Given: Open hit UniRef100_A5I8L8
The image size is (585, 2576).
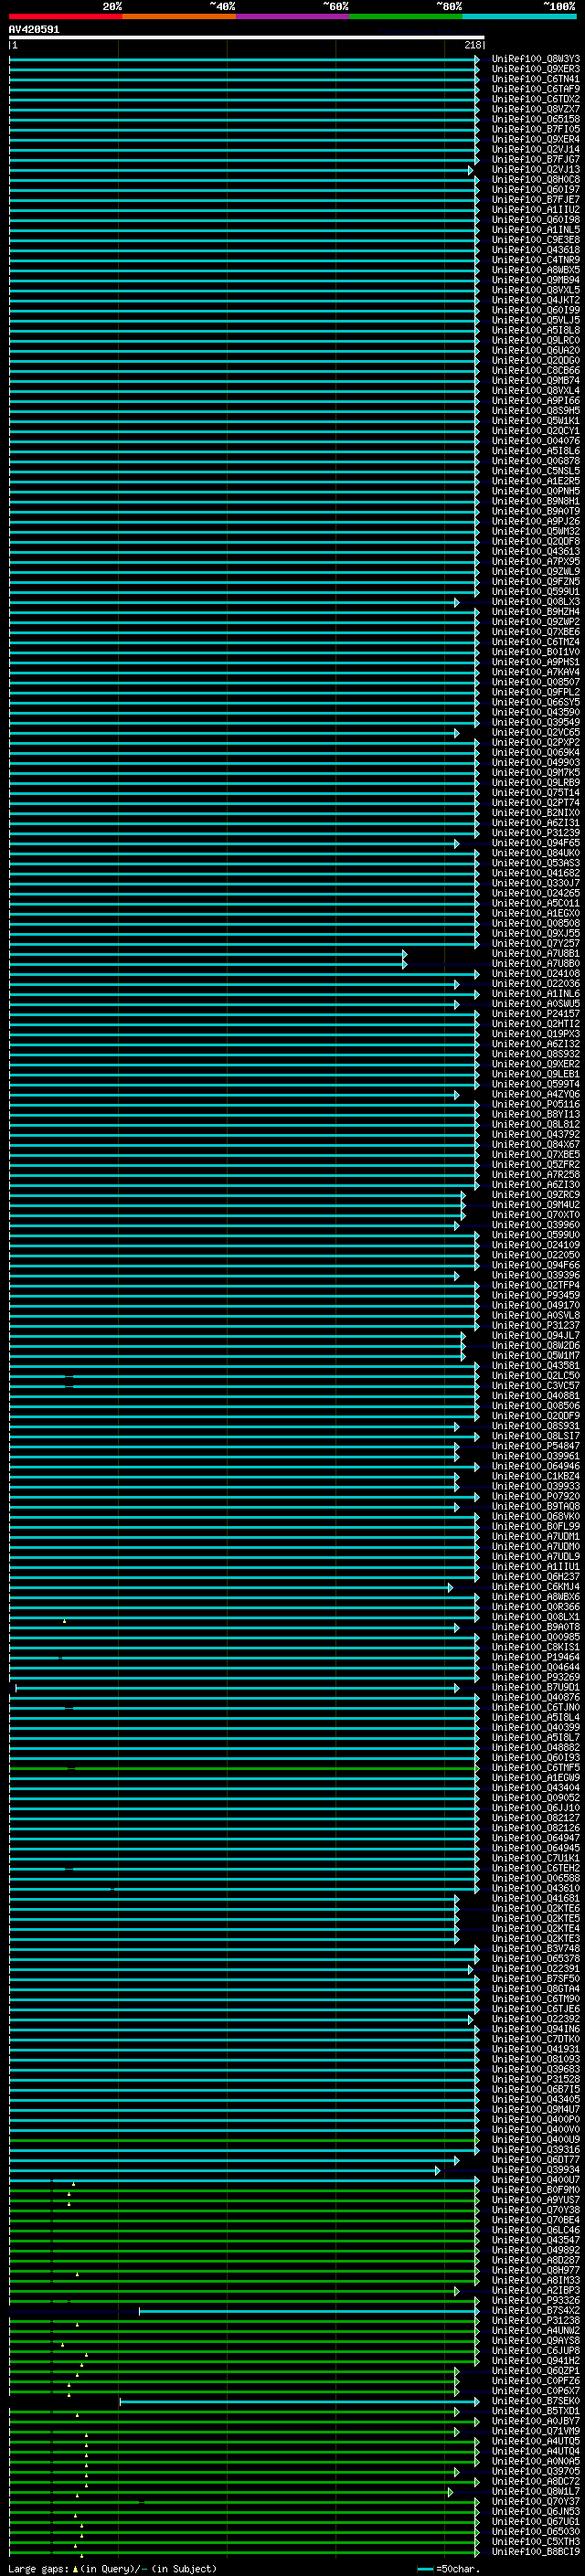Looking at the screenshot, I should [536, 330].
